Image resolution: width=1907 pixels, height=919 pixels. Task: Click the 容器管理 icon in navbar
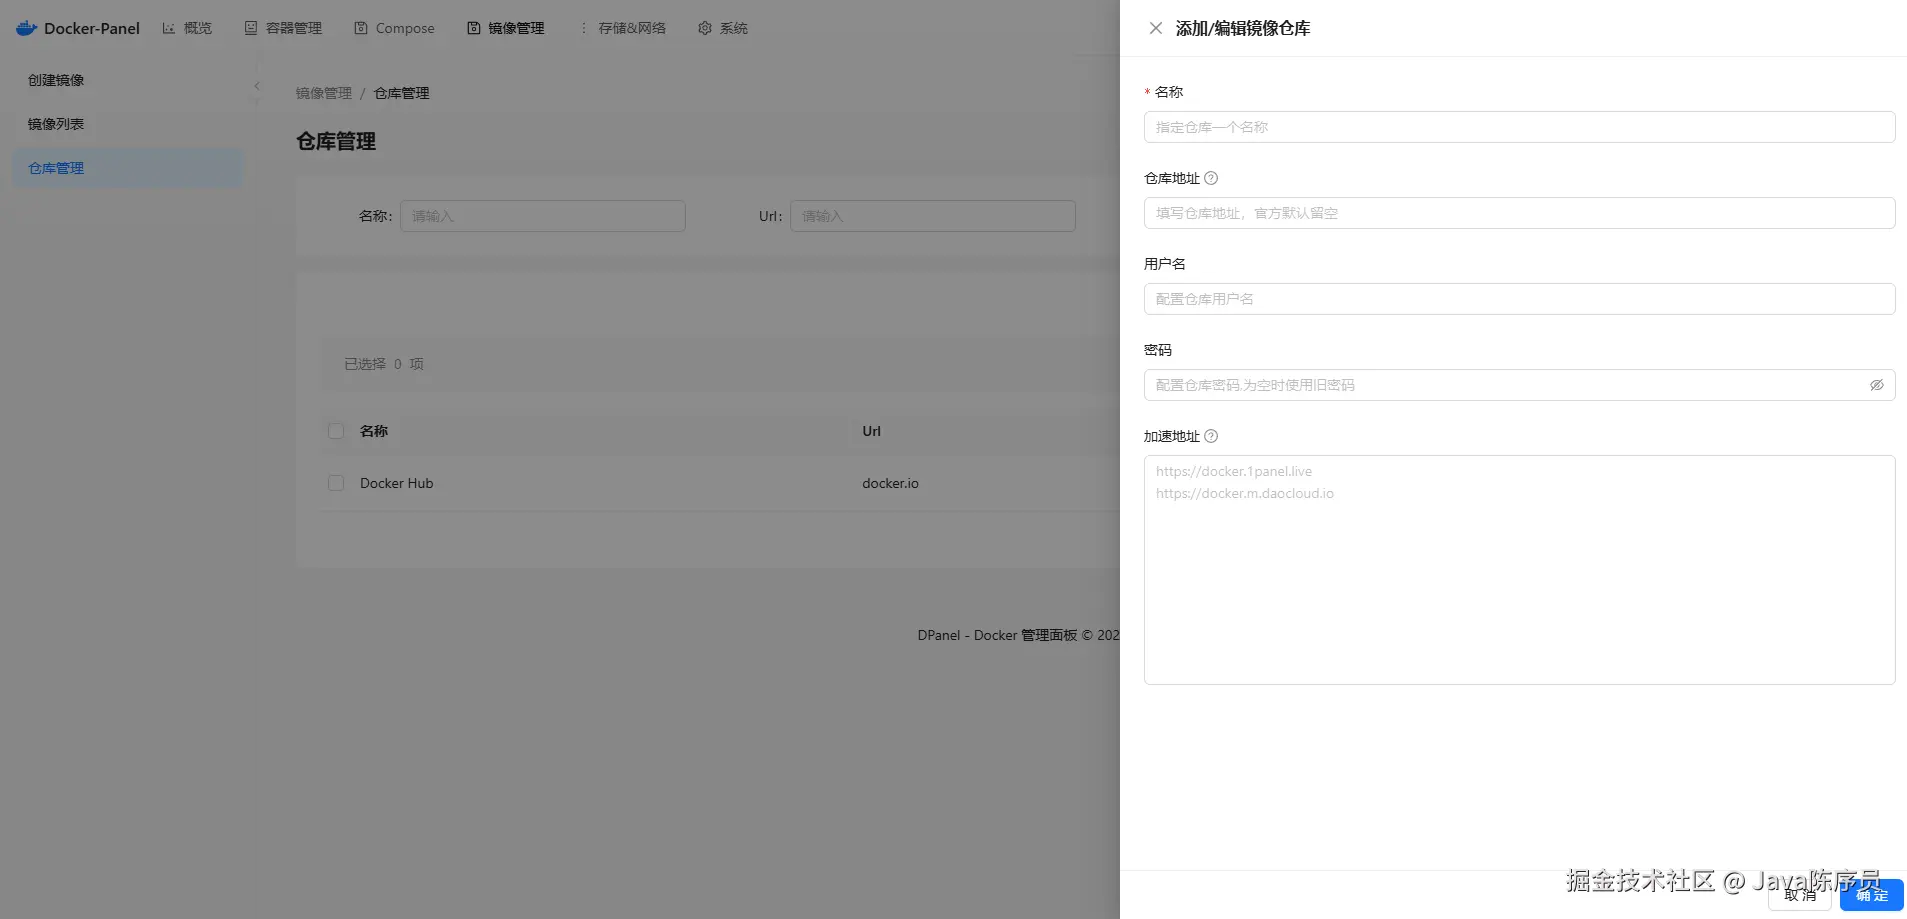(251, 28)
